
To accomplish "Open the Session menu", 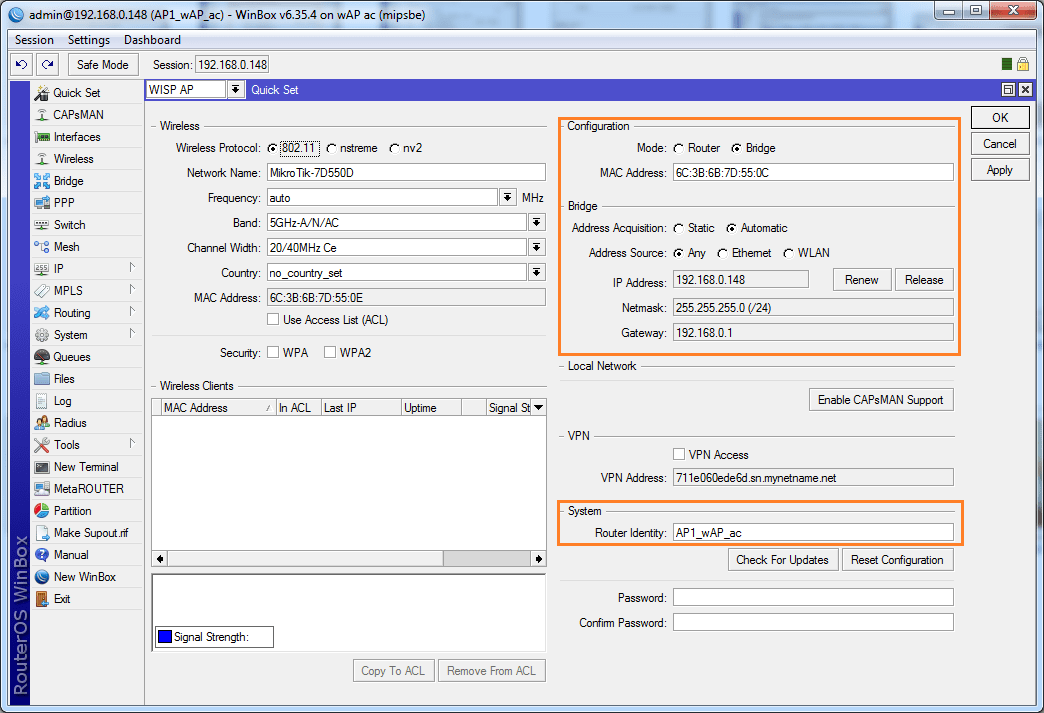I will coord(35,40).
